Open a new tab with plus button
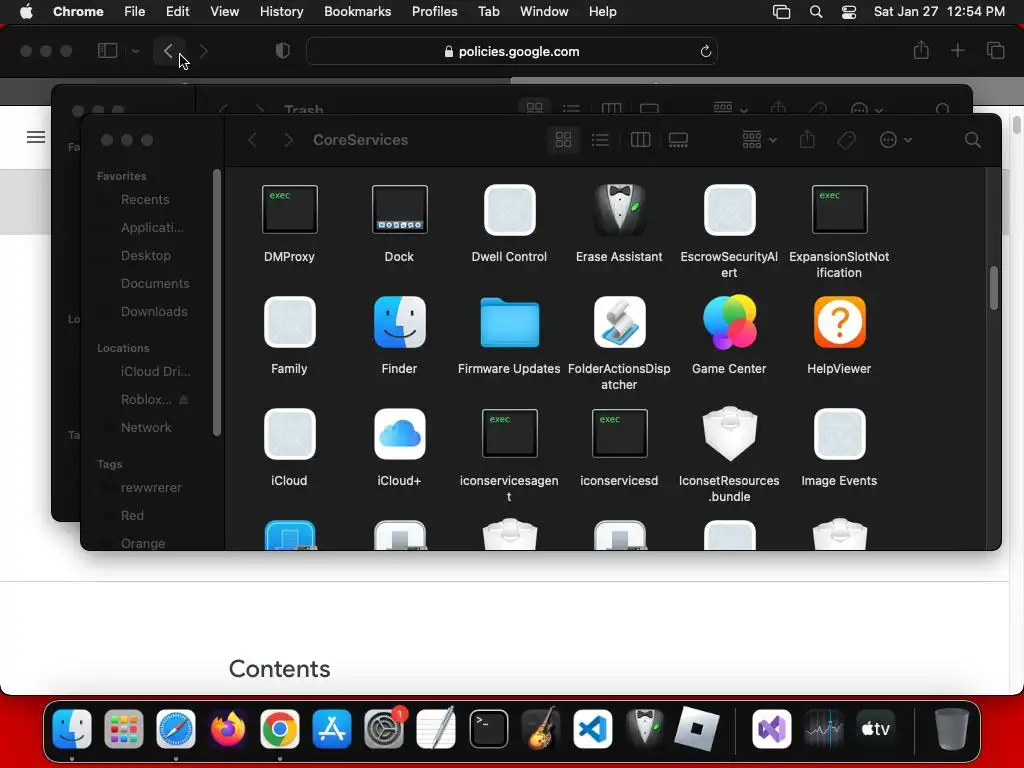 [957, 50]
